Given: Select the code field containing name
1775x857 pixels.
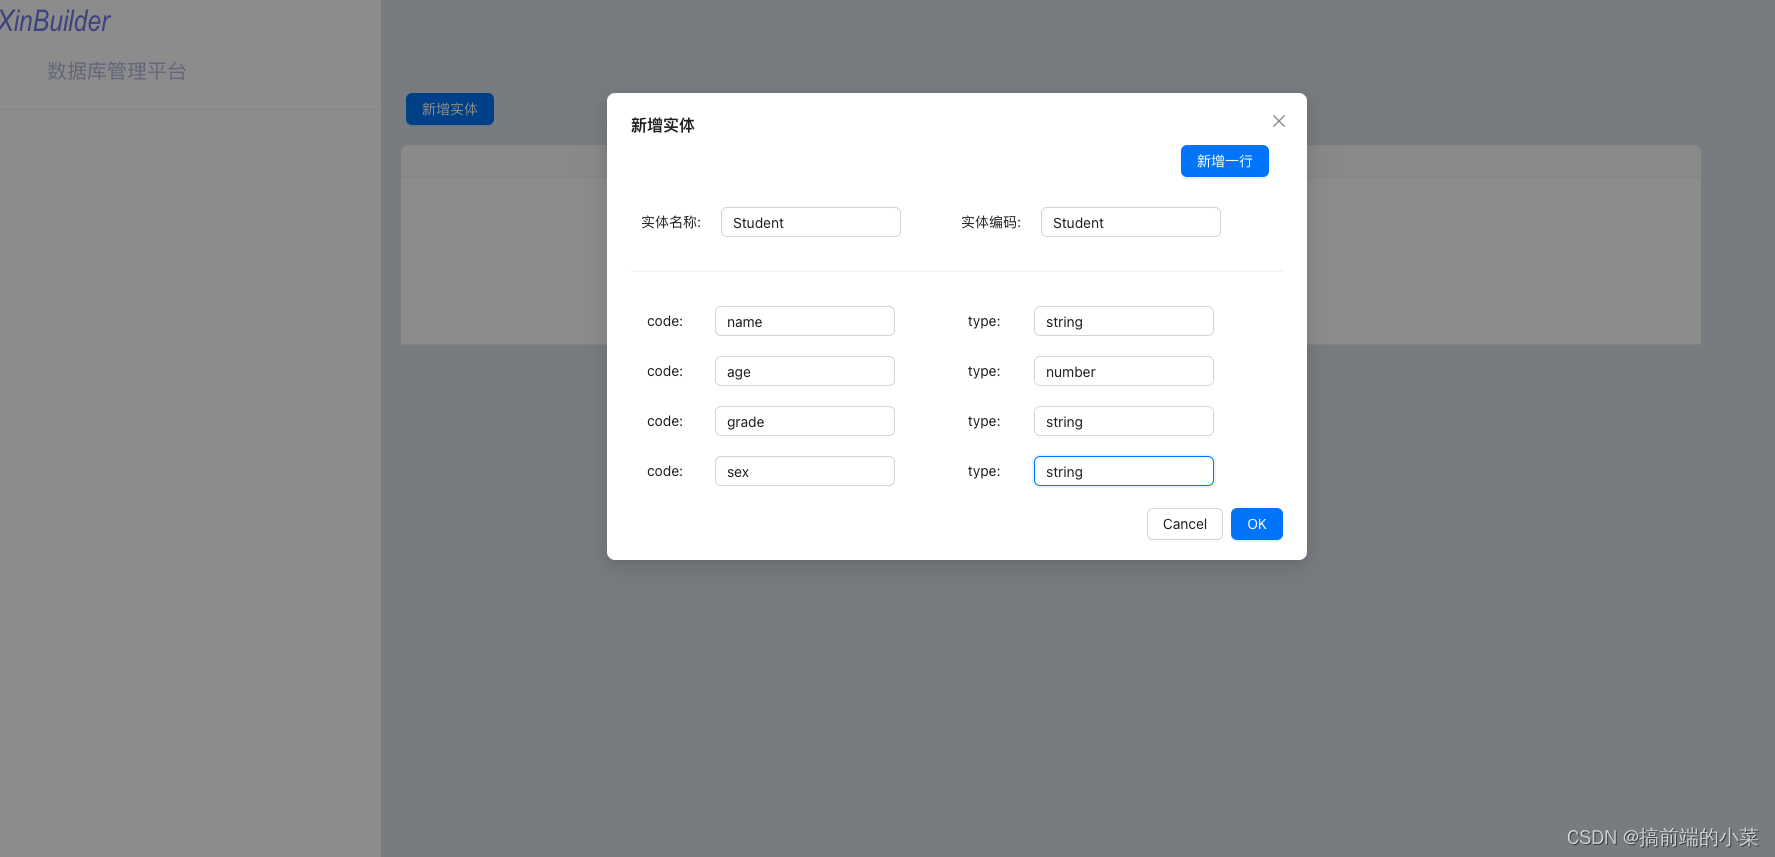Looking at the screenshot, I should tap(804, 321).
